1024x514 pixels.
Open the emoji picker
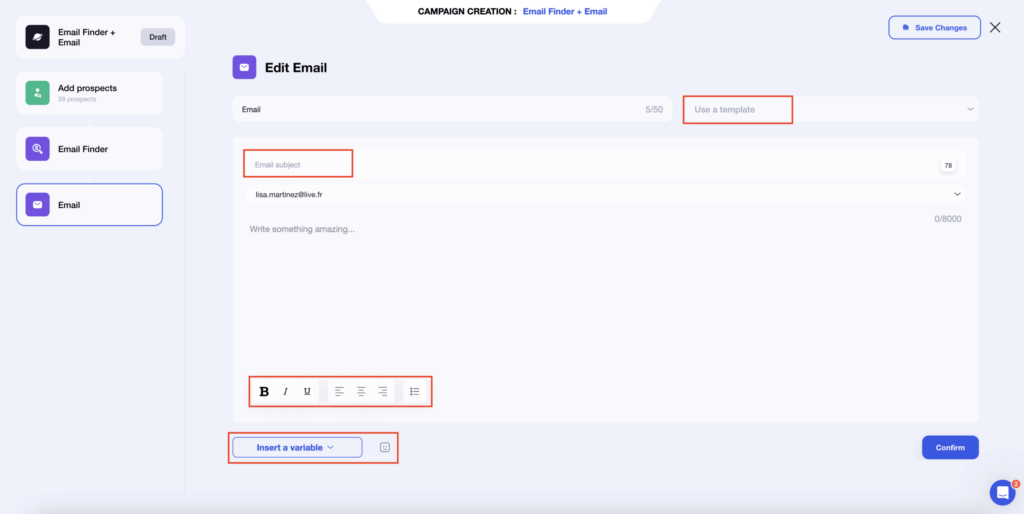pyautogui.click(x=384, y=448)
